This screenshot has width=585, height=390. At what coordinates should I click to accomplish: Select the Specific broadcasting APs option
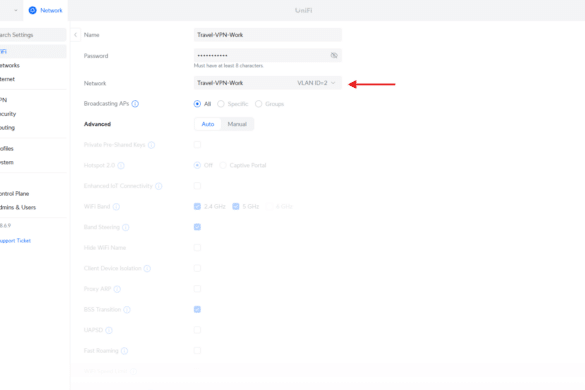coord(221,104)
